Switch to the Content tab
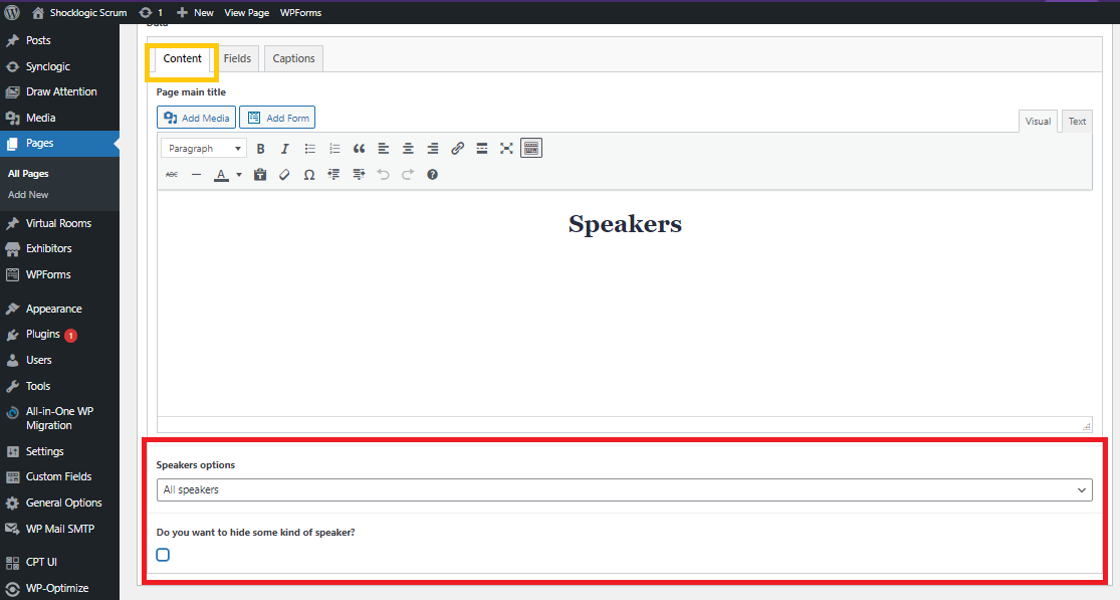Viewport: 1120px width, 600px height. (x=182, y=59)
